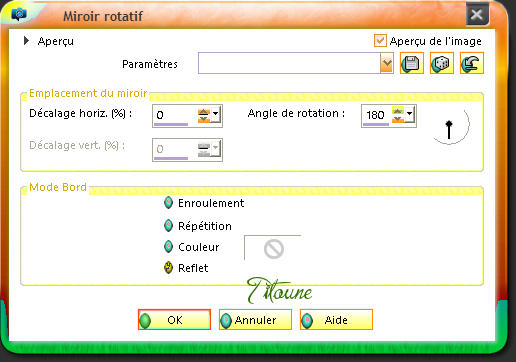Open the Décalage vert. slider dropdown arrow
516x362 pixels.
pos(216,148)
